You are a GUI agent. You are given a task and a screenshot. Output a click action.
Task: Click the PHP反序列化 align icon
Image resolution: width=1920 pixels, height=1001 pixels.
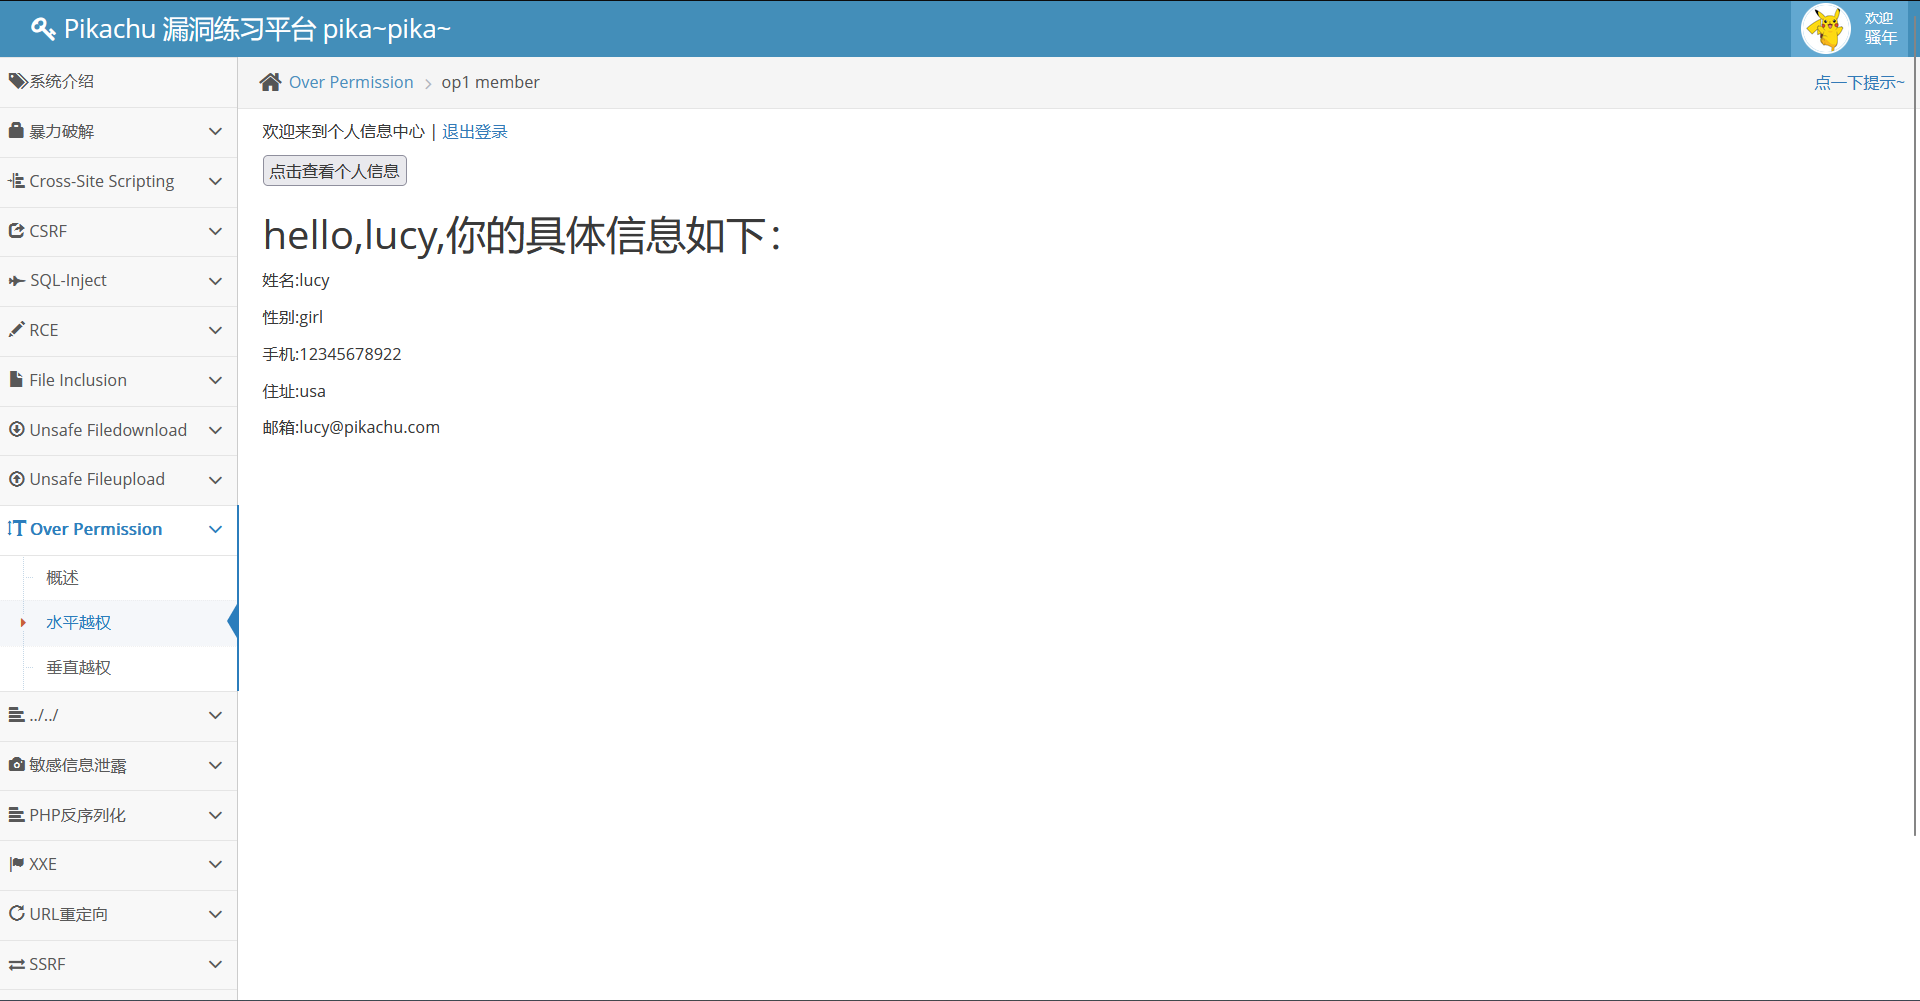(16, 815)
